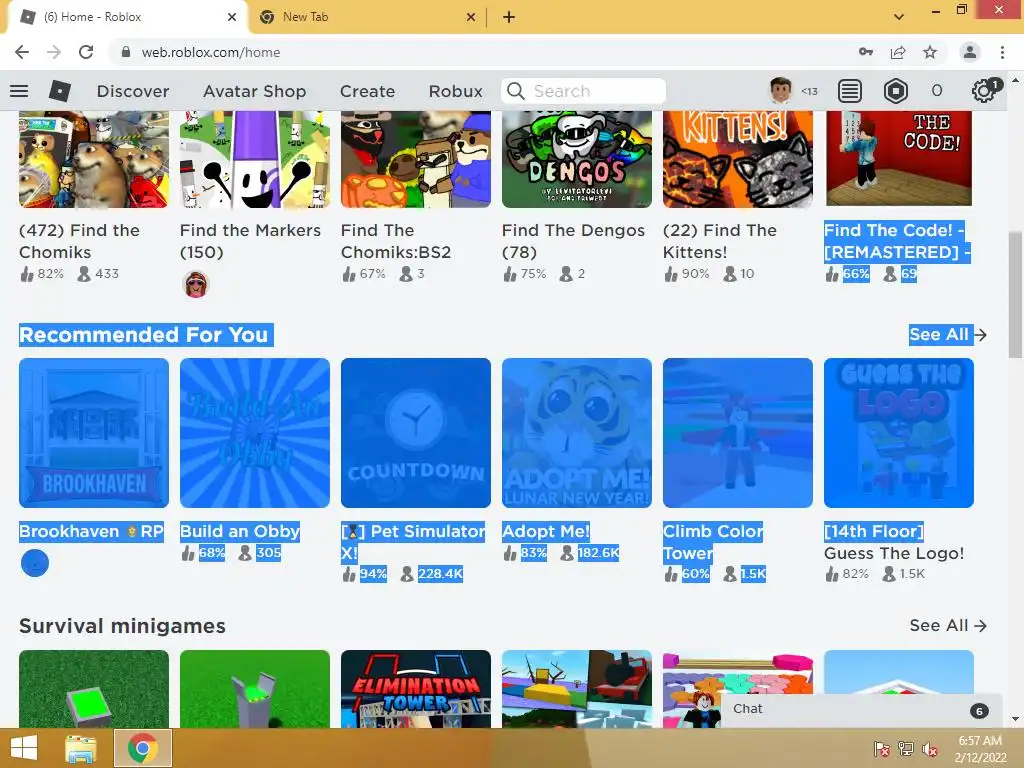Click the friend avatar under Find the Markers

pos(196,284)
